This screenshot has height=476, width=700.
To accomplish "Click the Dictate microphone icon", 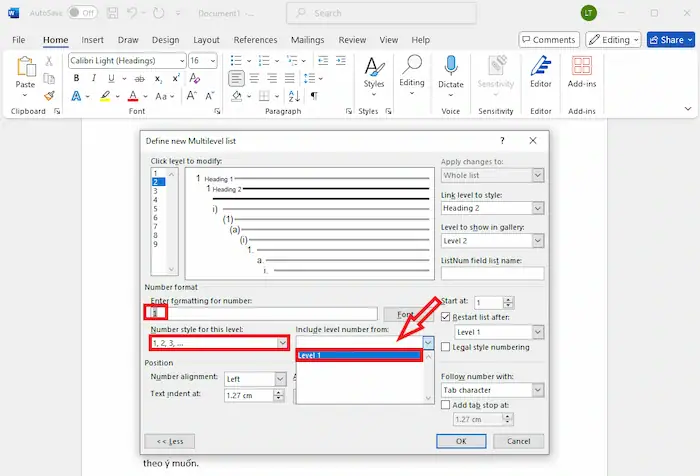I will 451,67.
